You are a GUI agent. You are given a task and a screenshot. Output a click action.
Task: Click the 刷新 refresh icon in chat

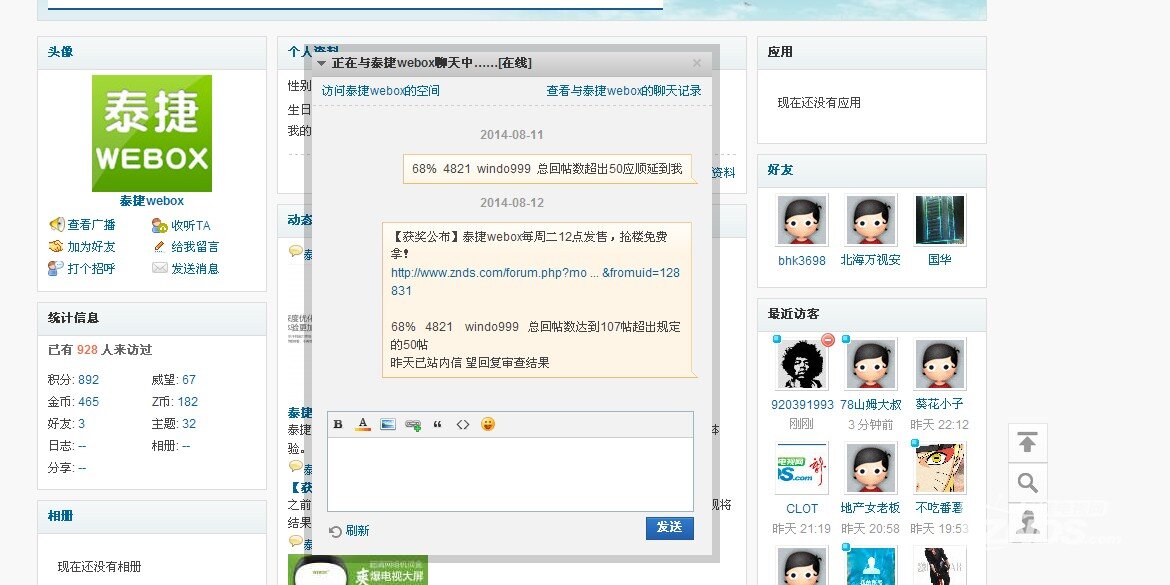pyautogui.click(x=336, y=531)
